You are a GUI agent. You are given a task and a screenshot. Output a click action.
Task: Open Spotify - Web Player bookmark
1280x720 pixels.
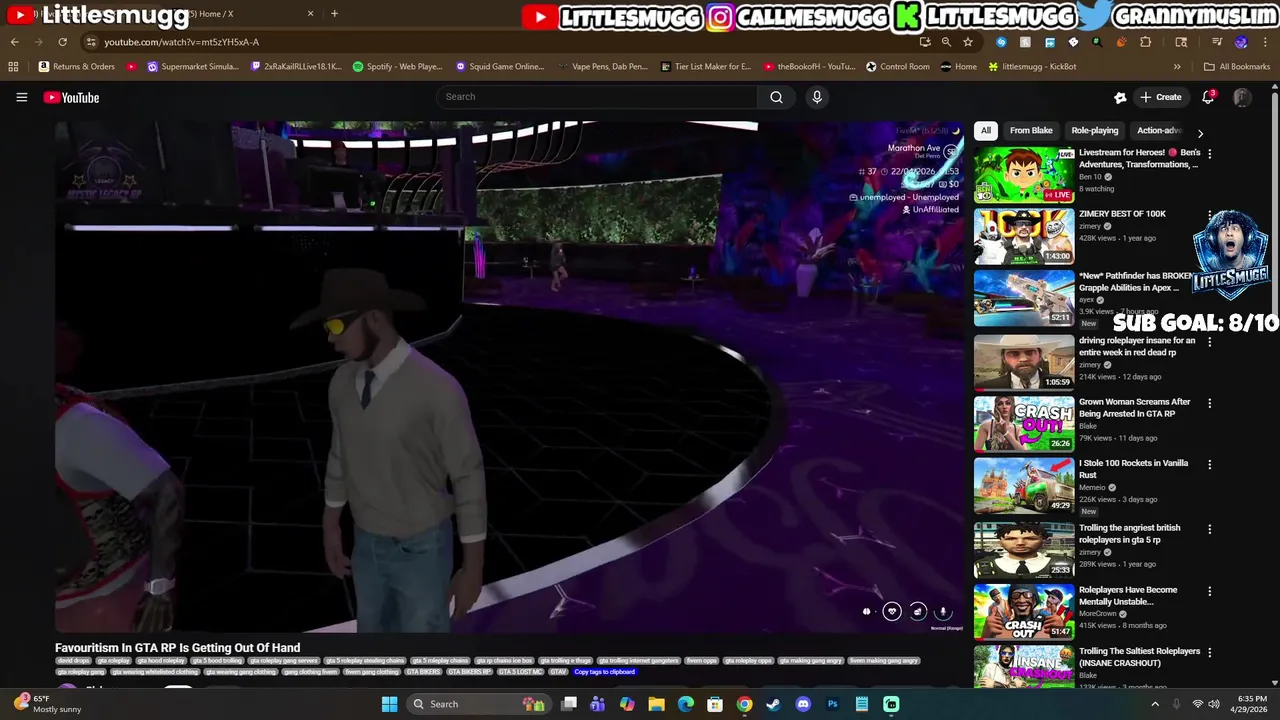point(397,67)
